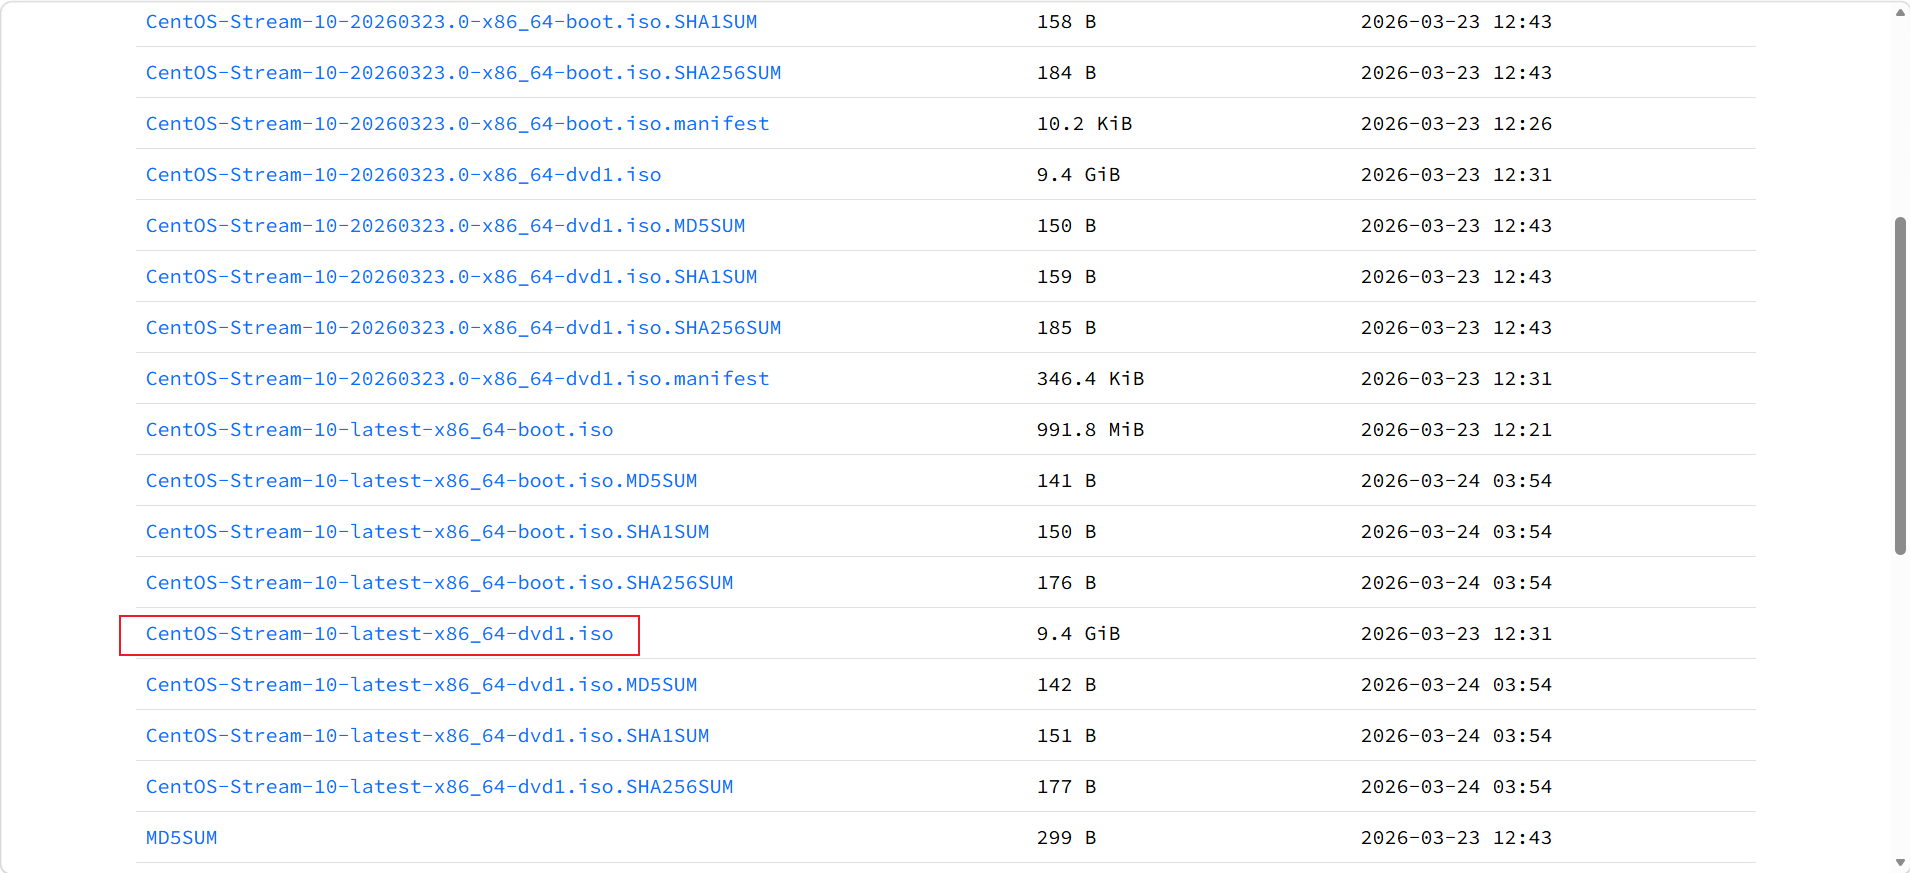Open latest boot.iso.SHA256SUM link

pyautogui.click(x=439, y=583)
